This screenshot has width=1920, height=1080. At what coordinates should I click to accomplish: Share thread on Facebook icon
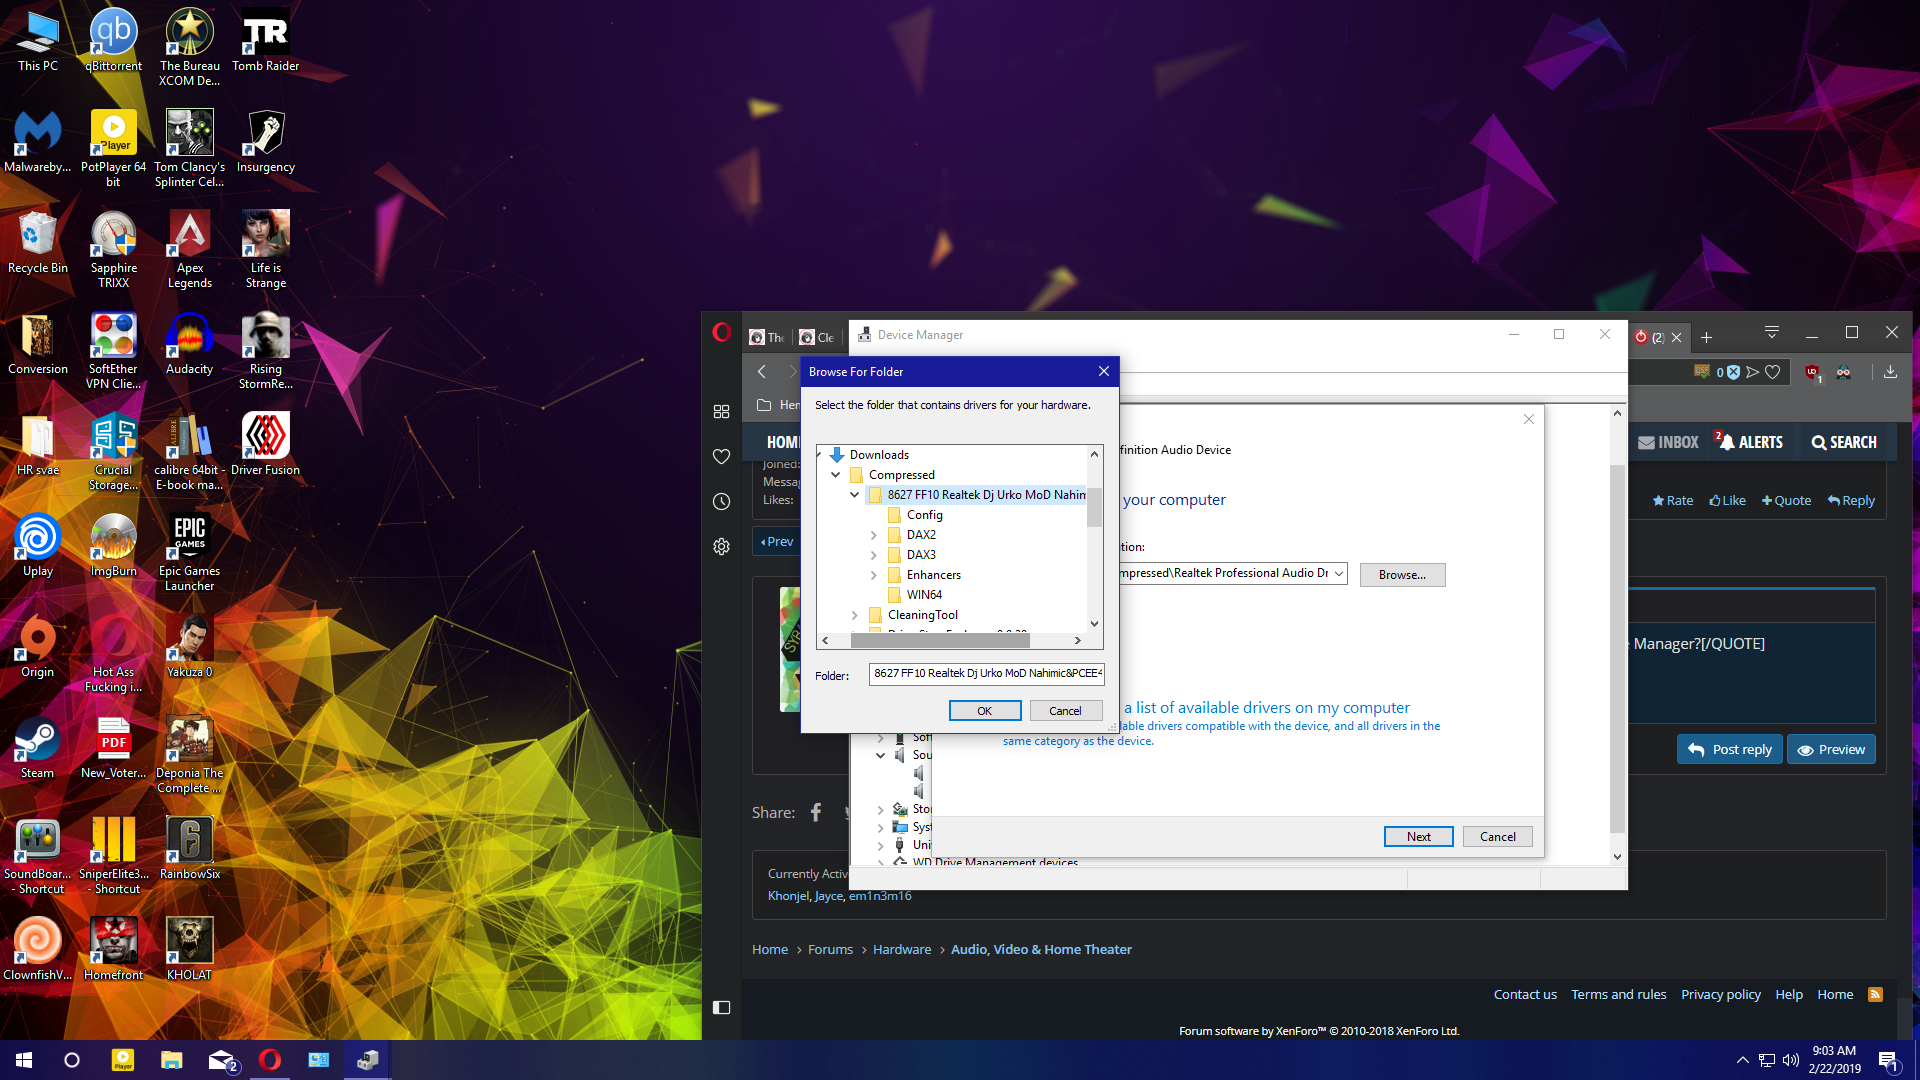click(816, 812)
